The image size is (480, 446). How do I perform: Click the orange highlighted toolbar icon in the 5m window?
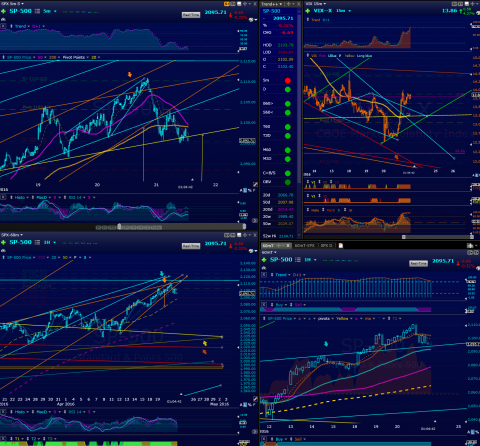click(227, 4)
